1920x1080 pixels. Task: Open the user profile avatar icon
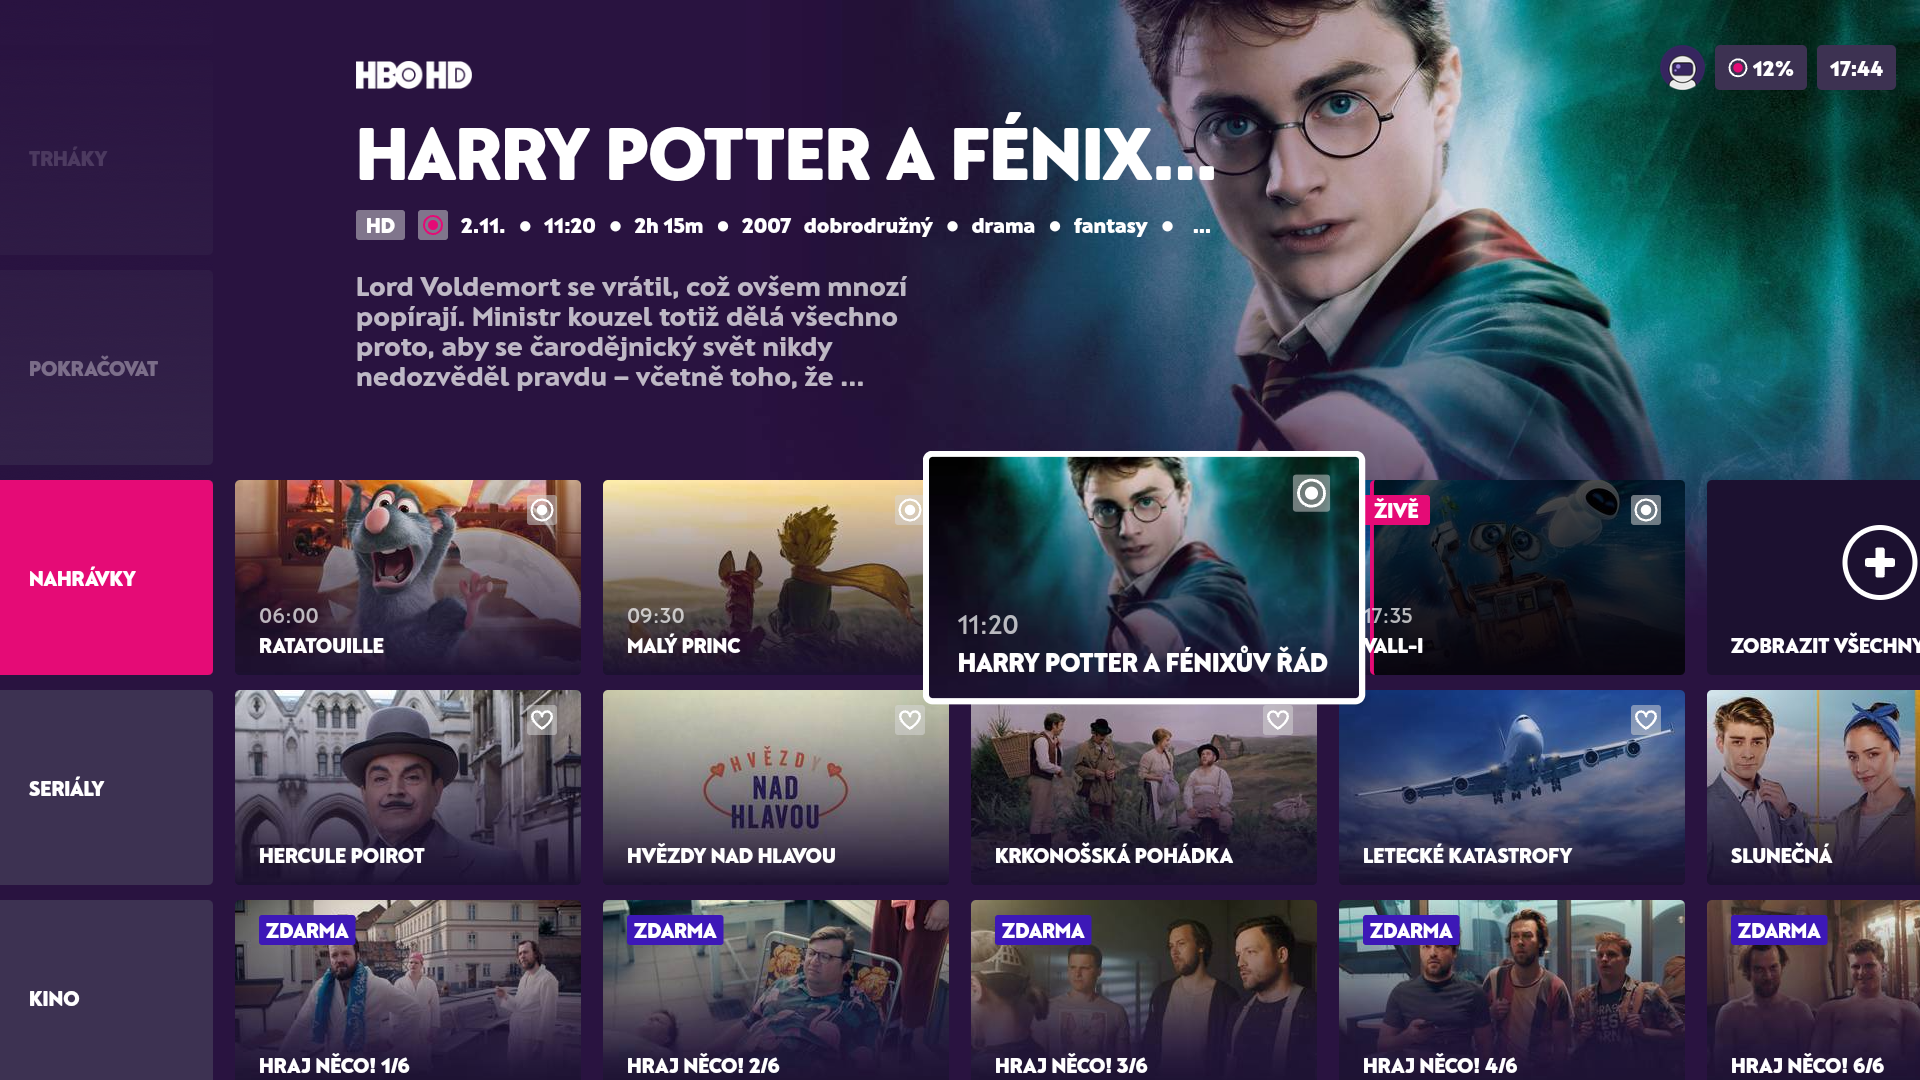pos(1682,68)
